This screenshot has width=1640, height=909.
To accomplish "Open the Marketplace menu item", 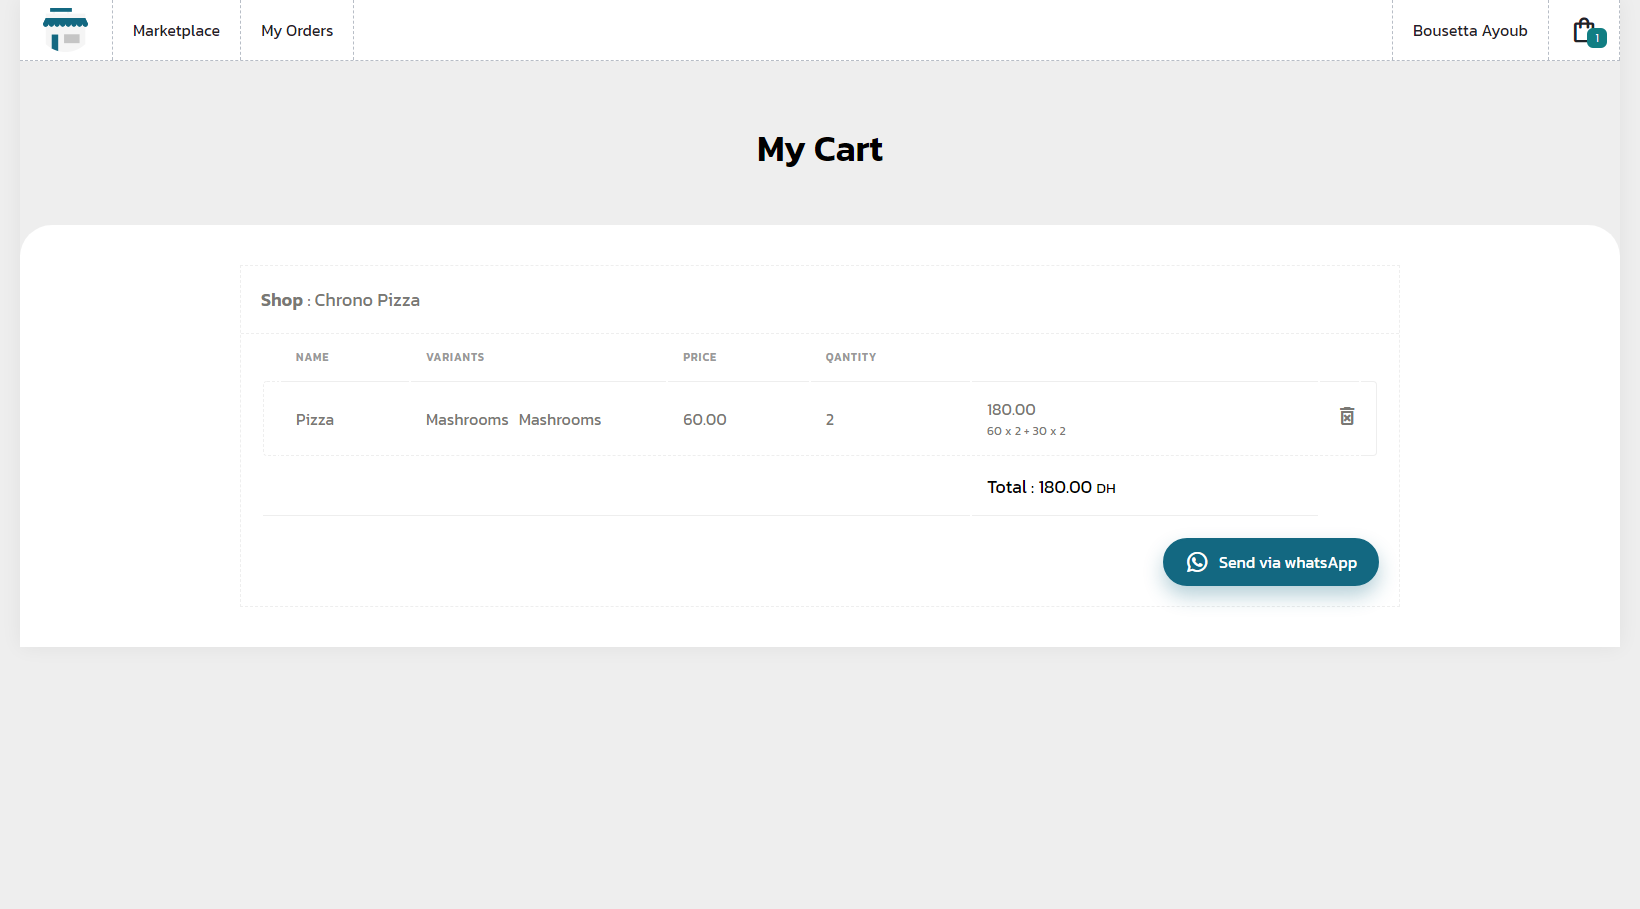I will (x=176, y=31).
